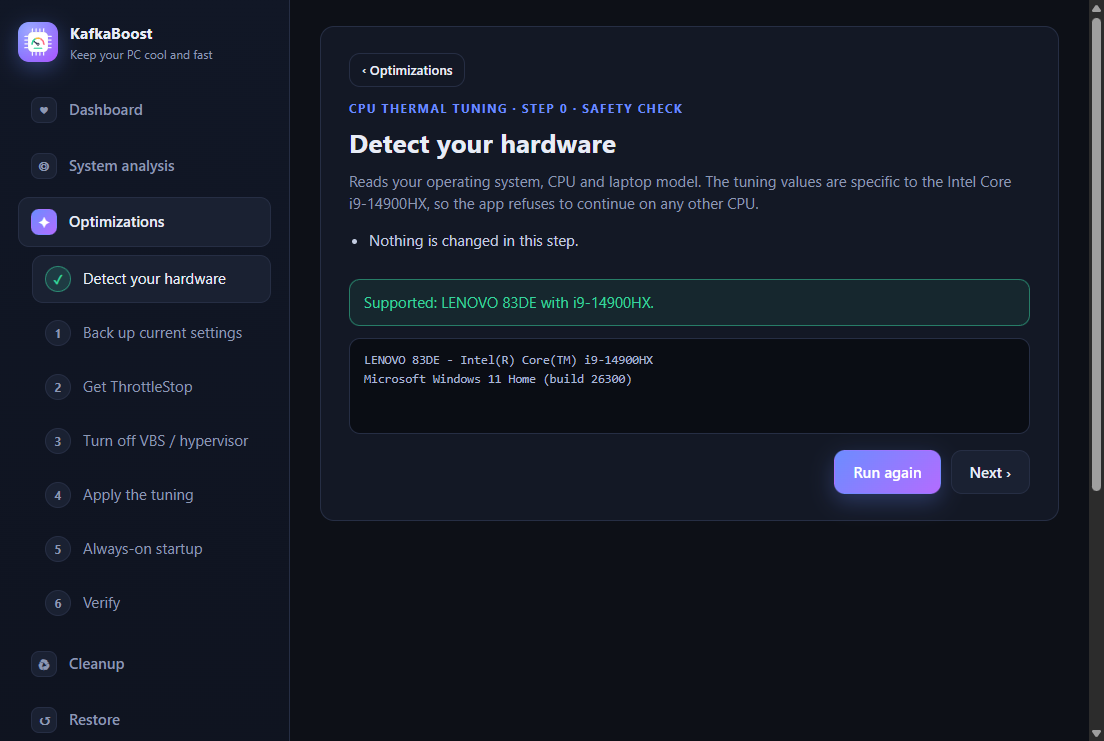
Task: Click the step 5 number badge
Action: click(58, 549)
